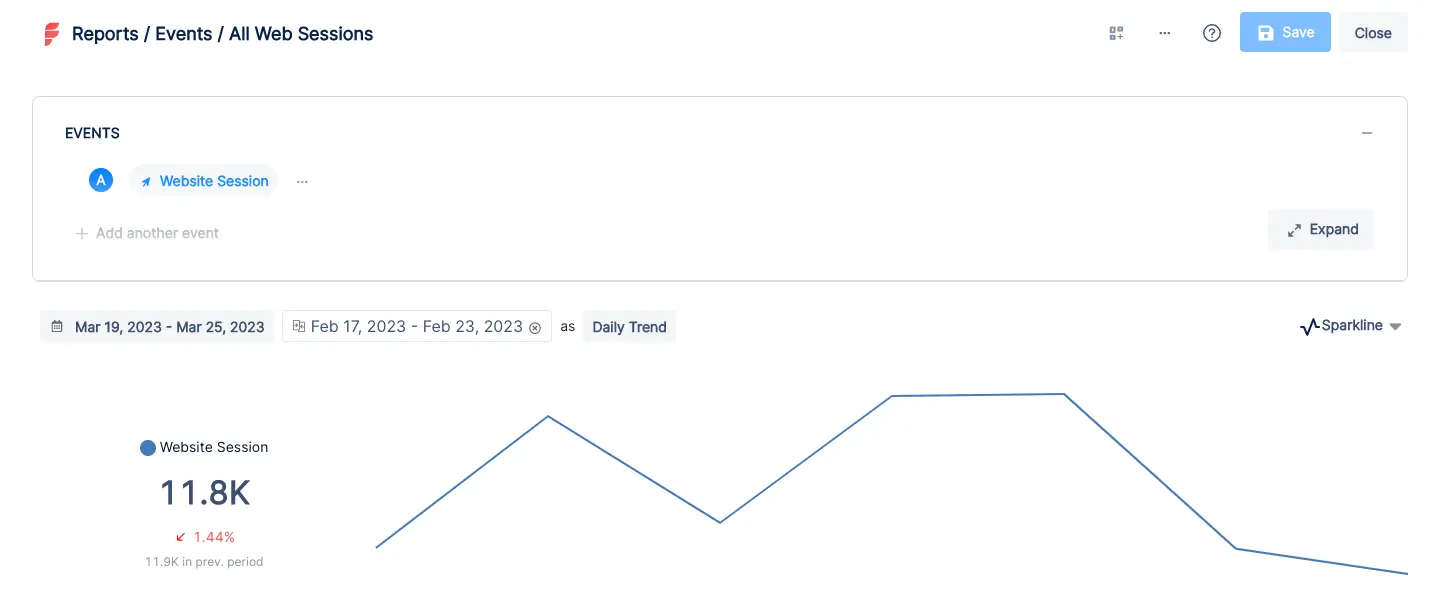Collapse the EVENTS panel
The height and width of the screenshot is (614, 1440).
coord(1367,132)
